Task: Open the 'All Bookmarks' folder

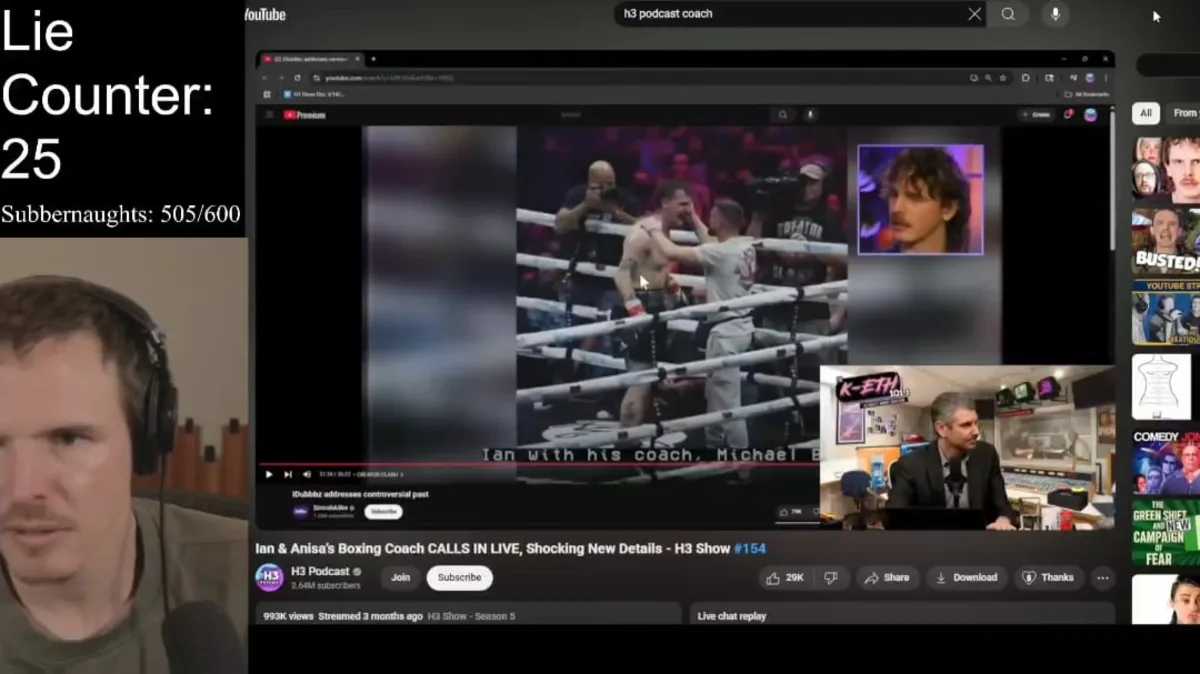Action: pyautogui.click(x=1087, y=95)
